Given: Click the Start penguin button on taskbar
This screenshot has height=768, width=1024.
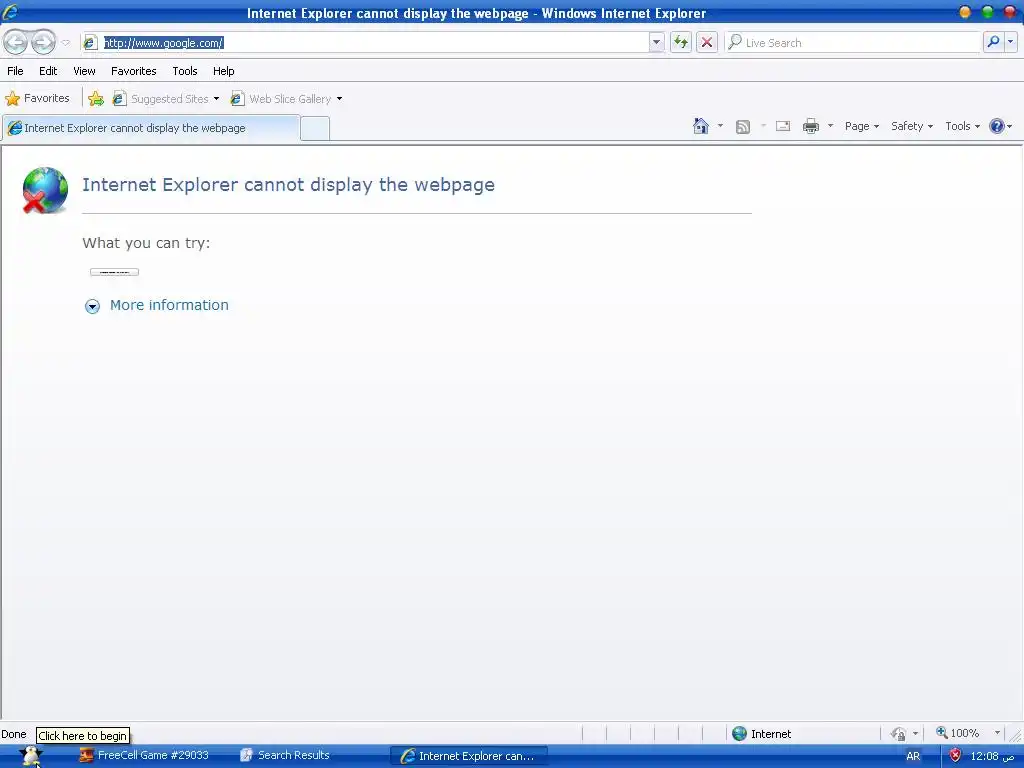Looking at the screenshot, I should click(x=31, y=756).
